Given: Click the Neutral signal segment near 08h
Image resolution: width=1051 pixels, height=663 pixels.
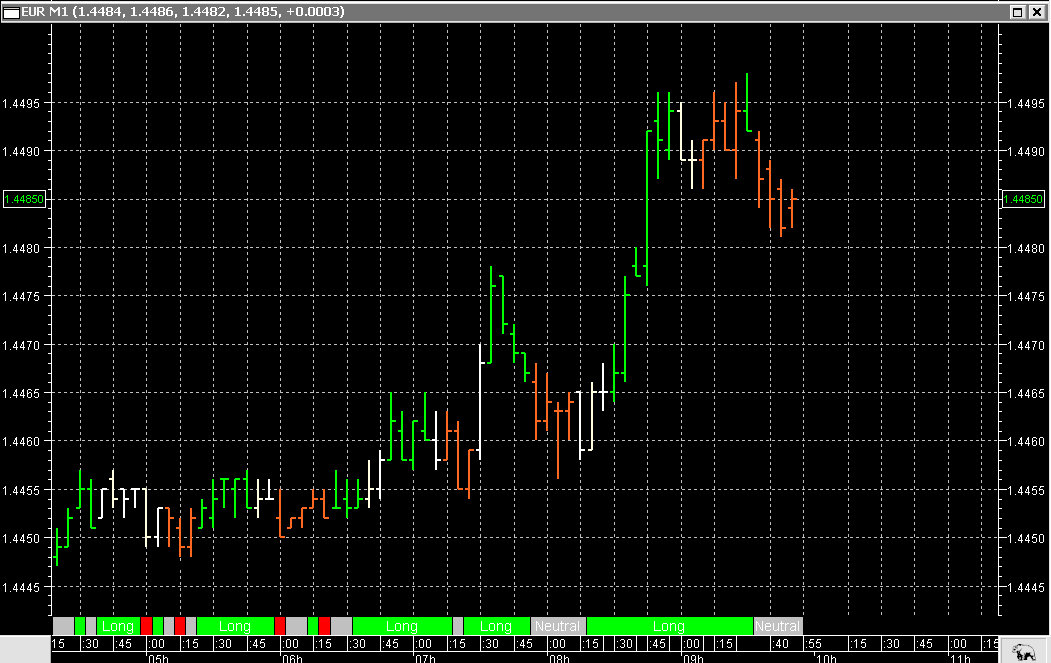Looking at the screenshot, I should point(558,626).
